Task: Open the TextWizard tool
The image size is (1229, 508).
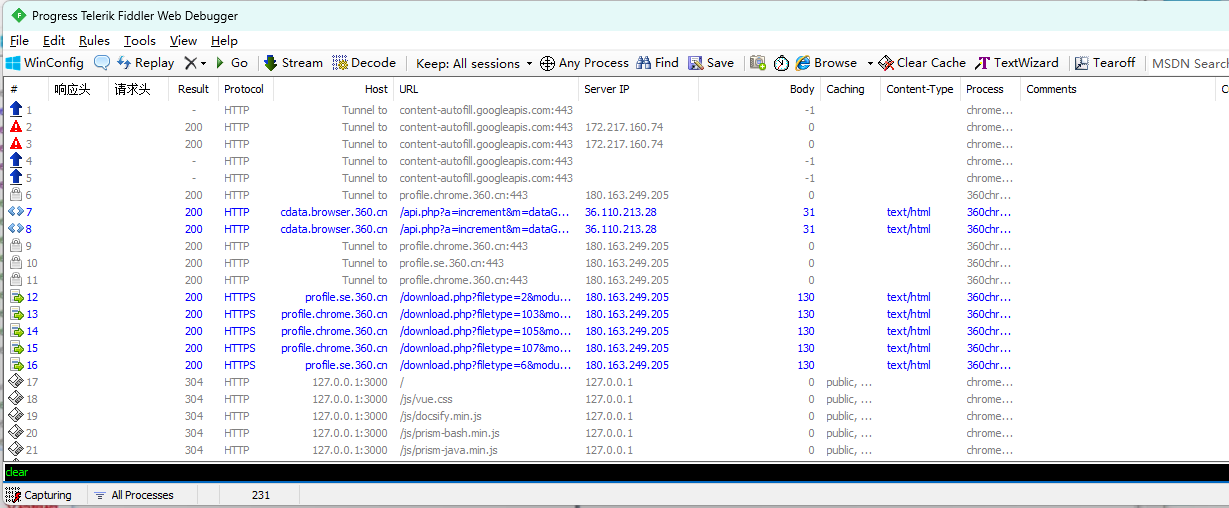Action: pos(1016,62)
